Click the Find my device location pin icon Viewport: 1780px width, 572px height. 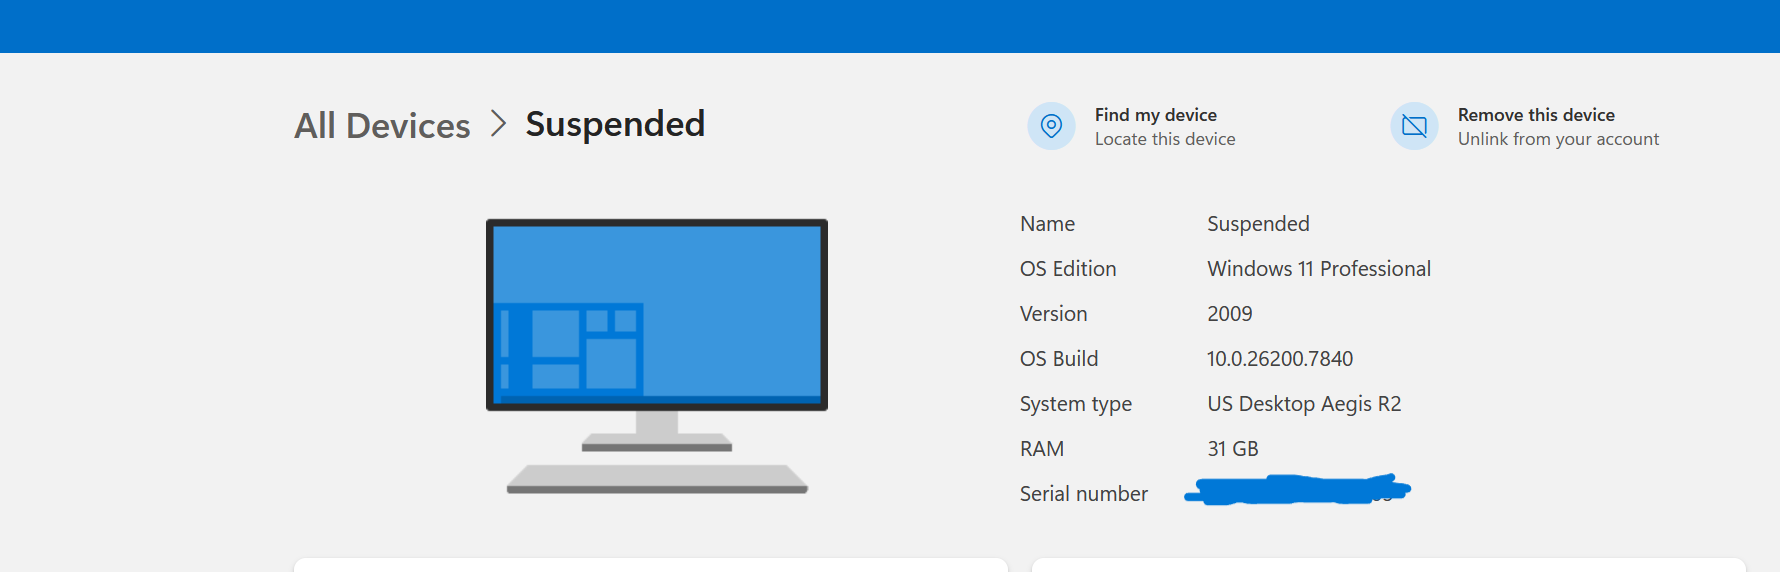pyautogui.click(x=1051, y=126)
